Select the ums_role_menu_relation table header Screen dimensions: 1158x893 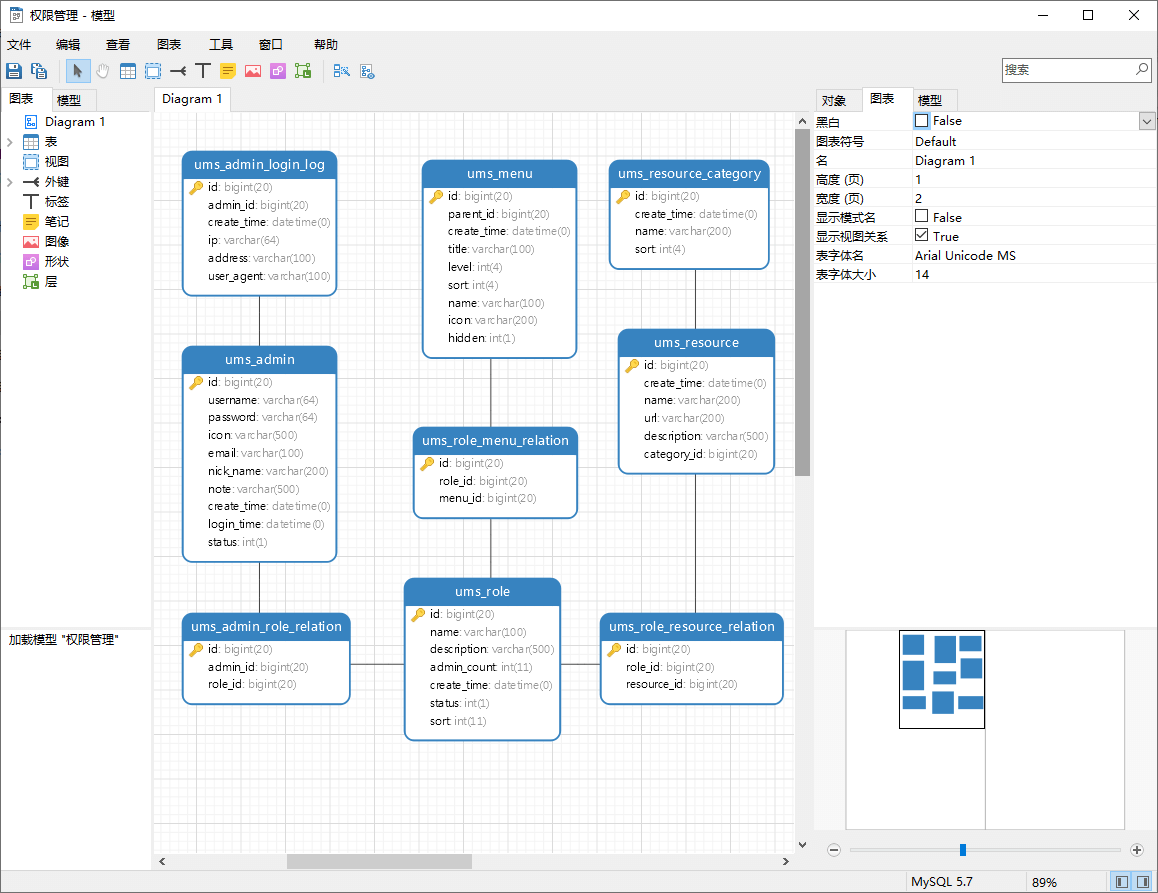point(495,441)
